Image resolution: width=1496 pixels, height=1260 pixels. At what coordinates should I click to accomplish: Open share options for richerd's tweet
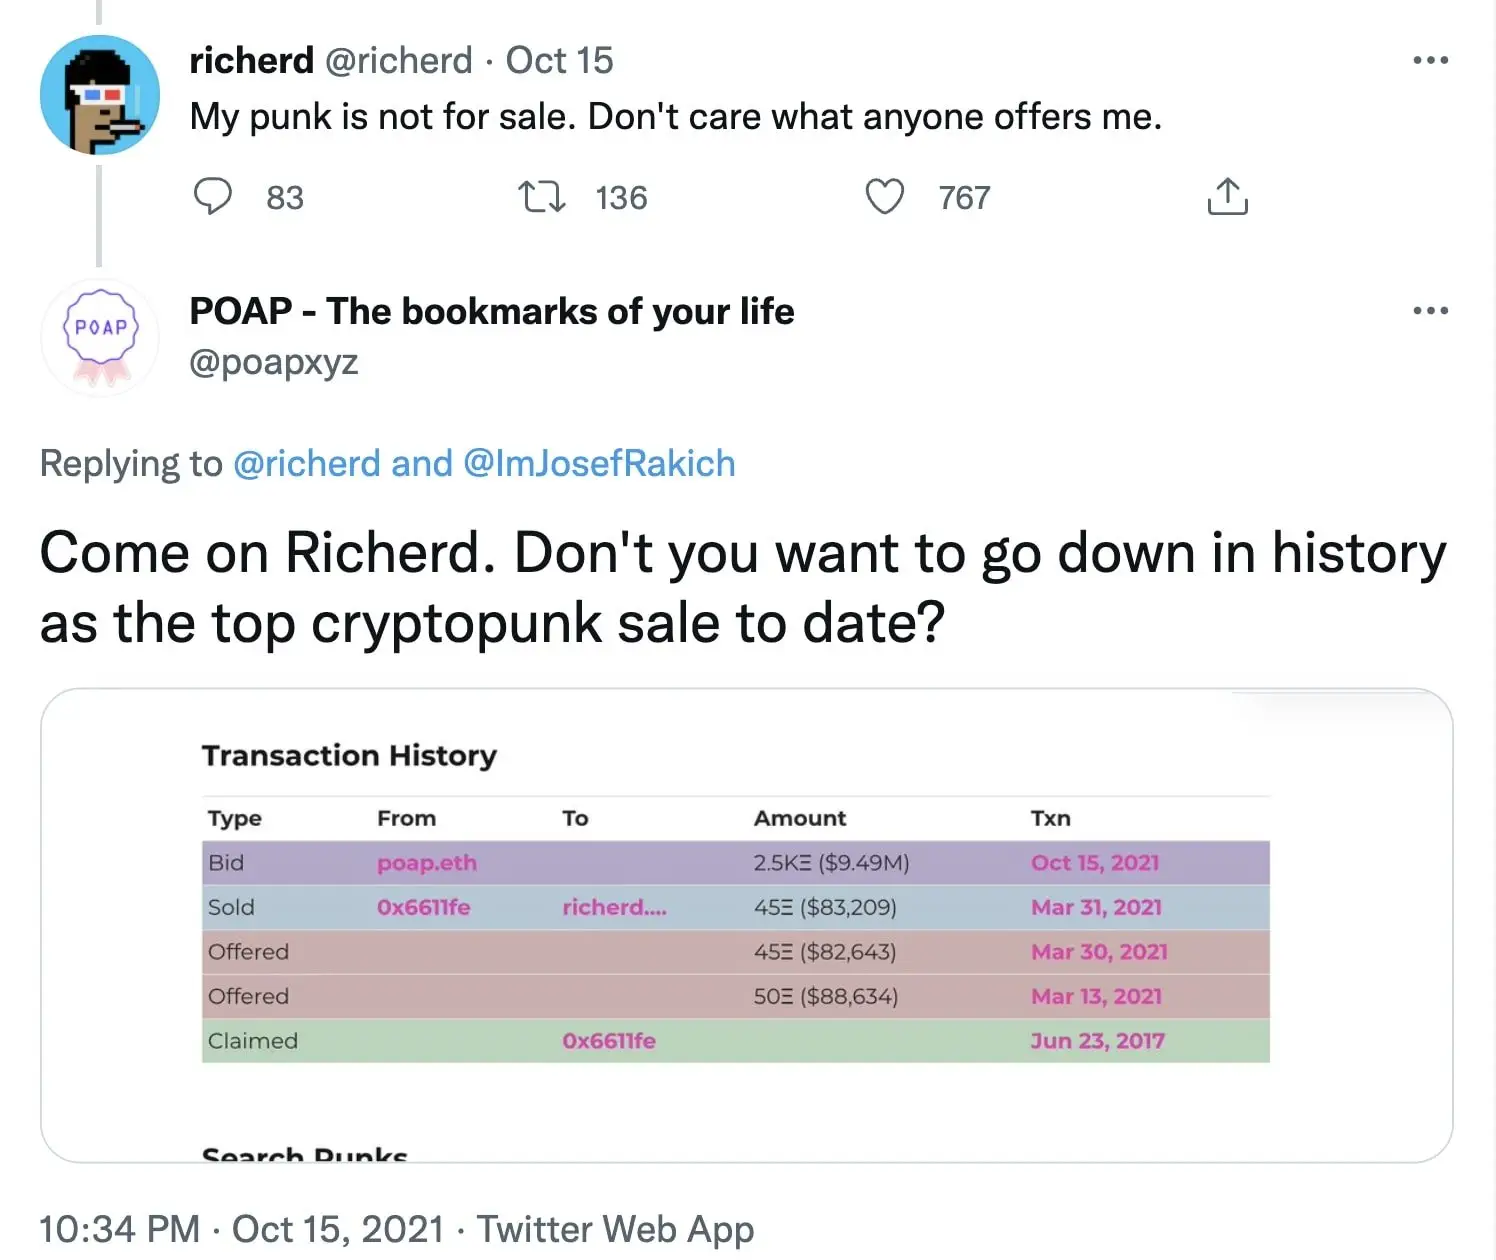(1227, 196)
